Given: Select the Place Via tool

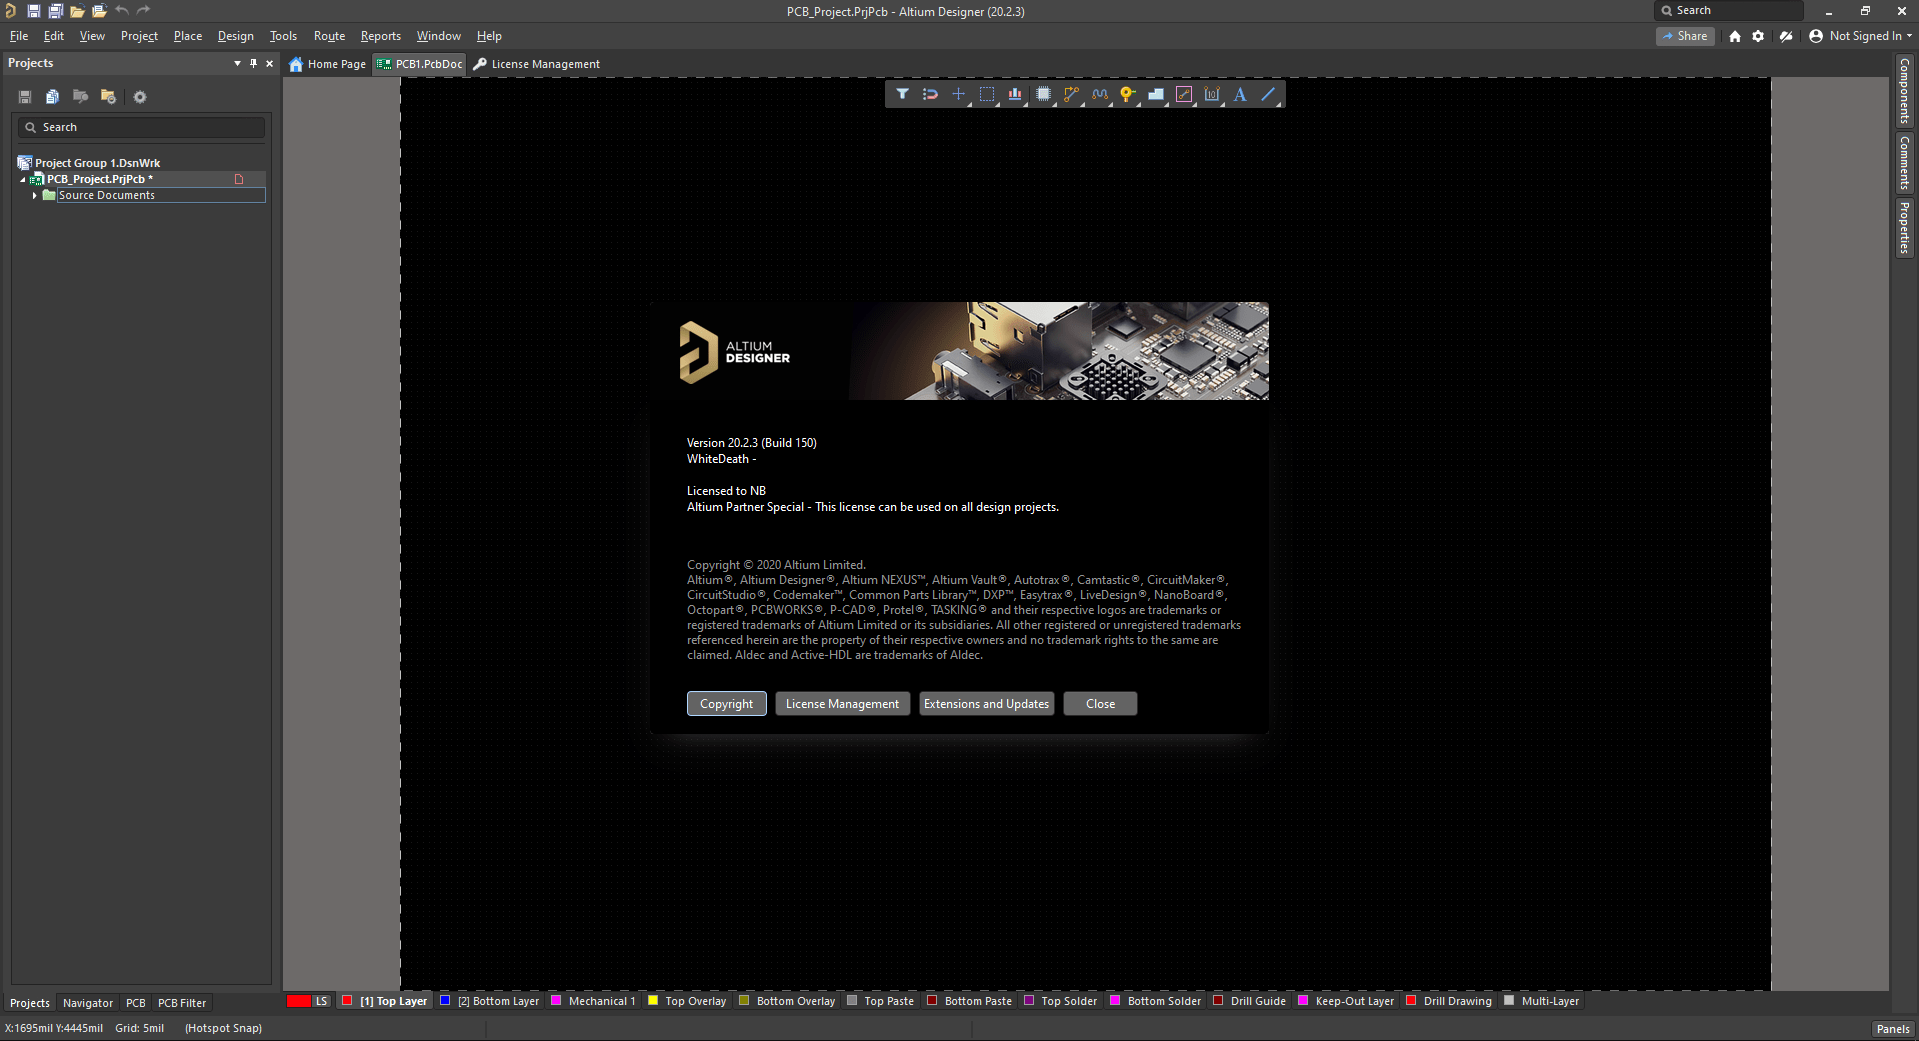Looking at the screenshot, I should (1128, 94).
